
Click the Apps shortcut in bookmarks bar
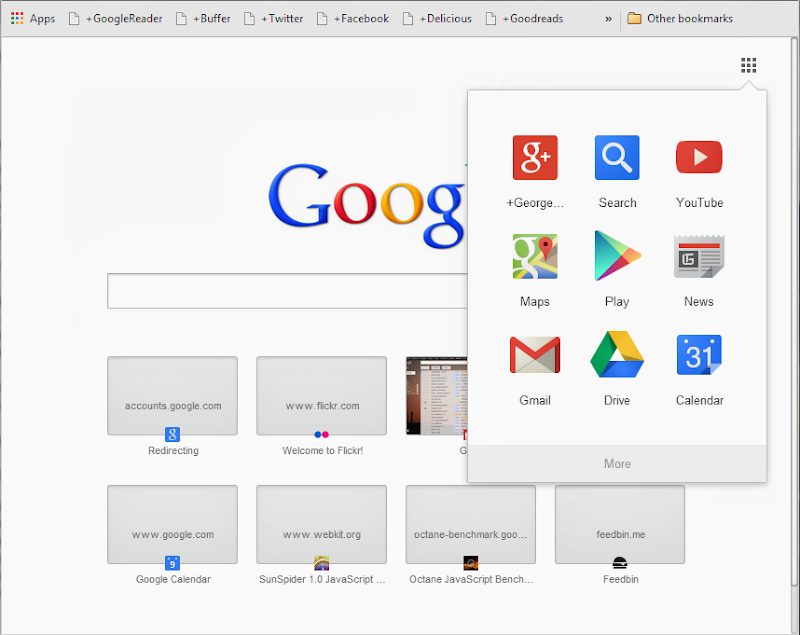(33, 18)
